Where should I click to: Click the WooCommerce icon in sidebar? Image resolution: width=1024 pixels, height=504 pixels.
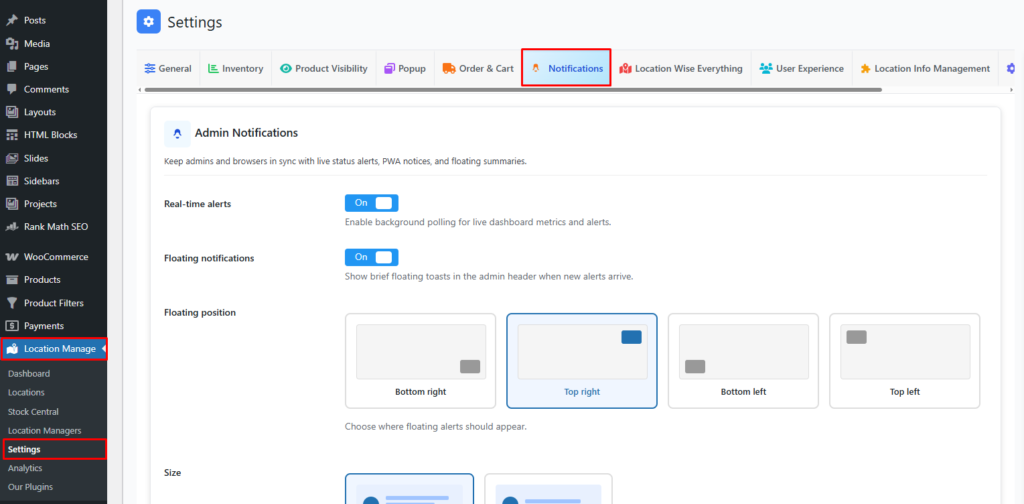12,257
